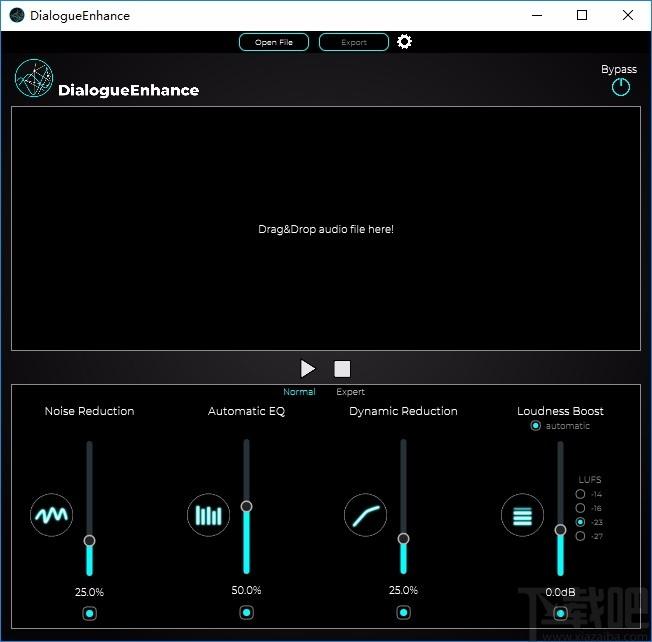Click the Automatic EQ slider handle
Screen dimensions: 652x642
[247, 506]
